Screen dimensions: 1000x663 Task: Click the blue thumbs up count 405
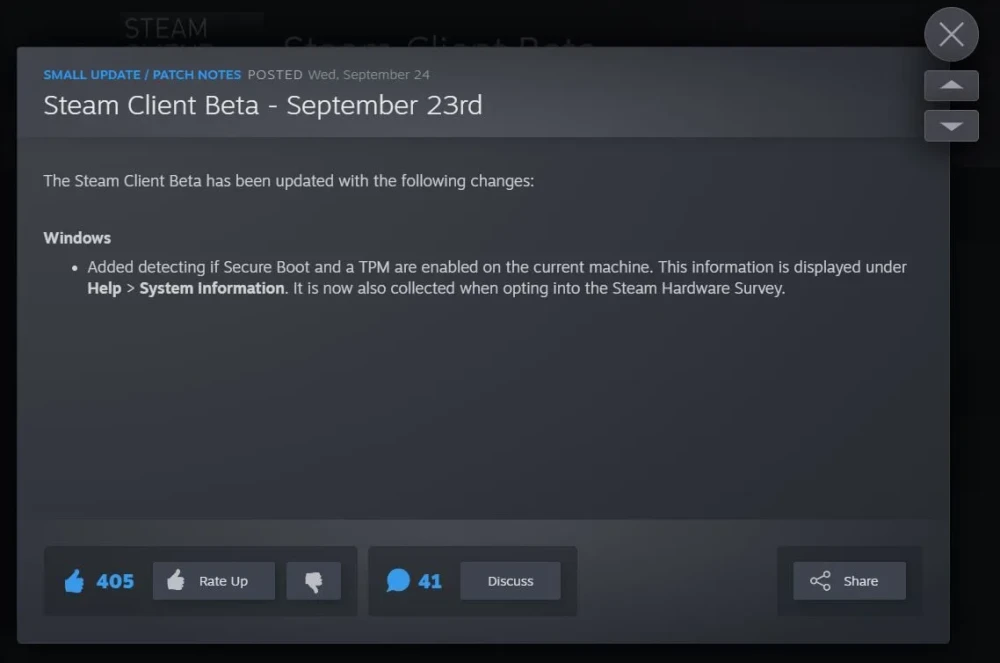pyautogui.click(x=99, y=581)
